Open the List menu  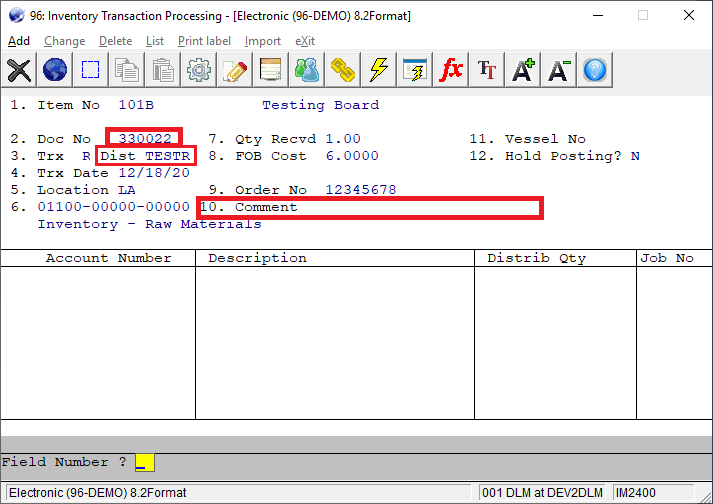click(x=155, y=41)
